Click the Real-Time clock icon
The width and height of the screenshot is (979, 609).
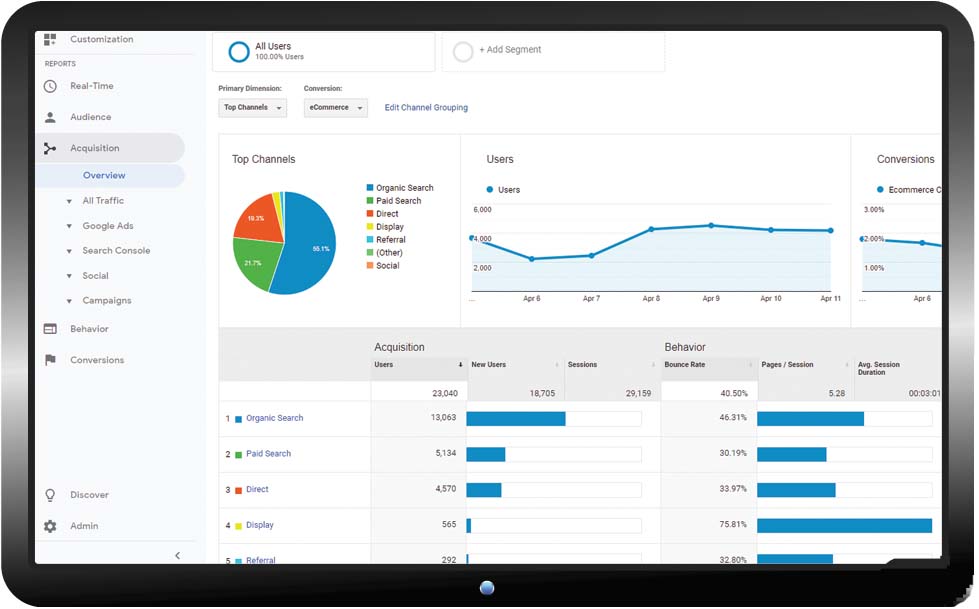[x=50, y=87]
